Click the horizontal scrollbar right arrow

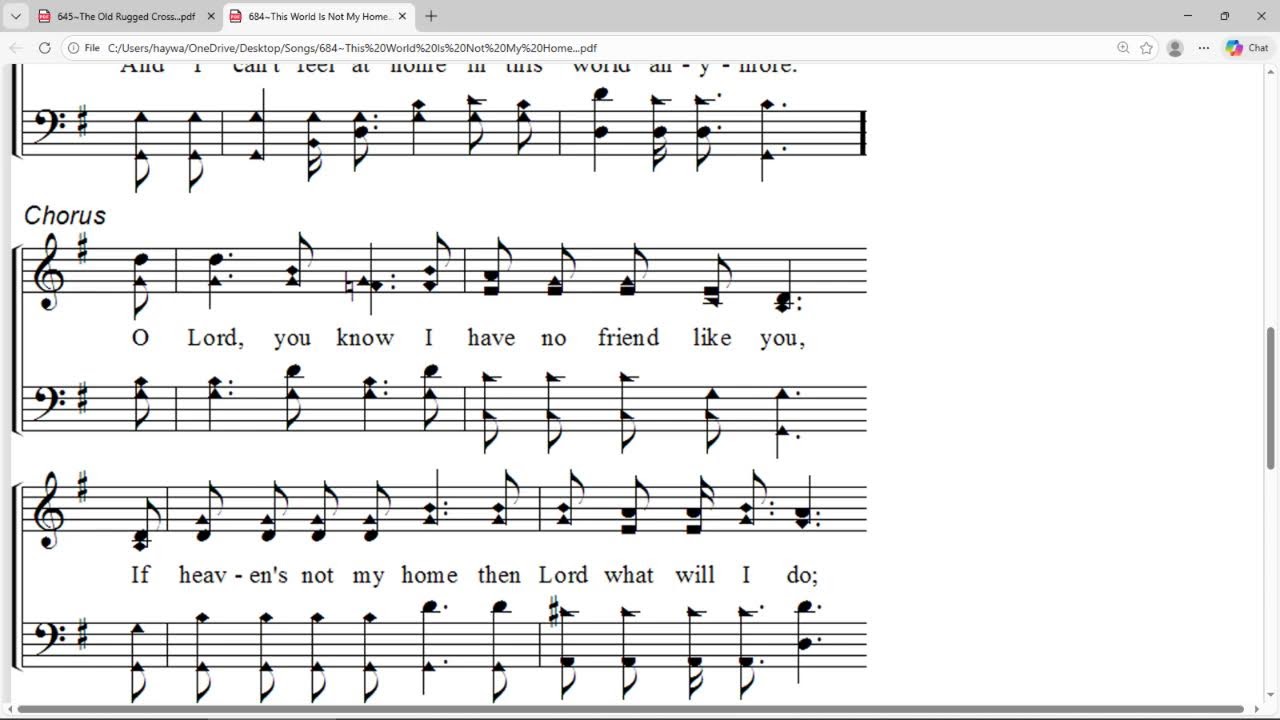click(1256, 709)
